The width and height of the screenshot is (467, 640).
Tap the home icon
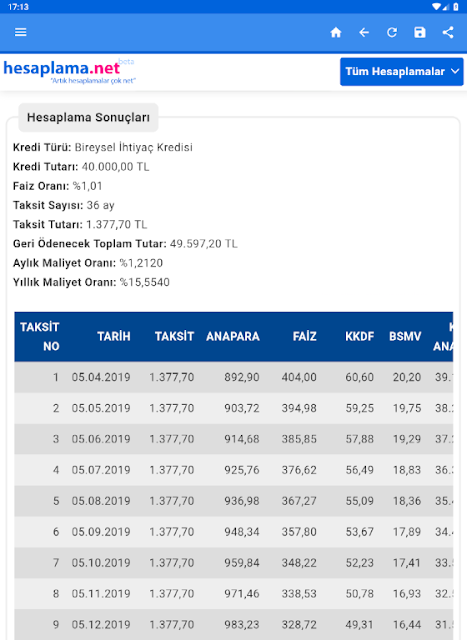point(336,32)
